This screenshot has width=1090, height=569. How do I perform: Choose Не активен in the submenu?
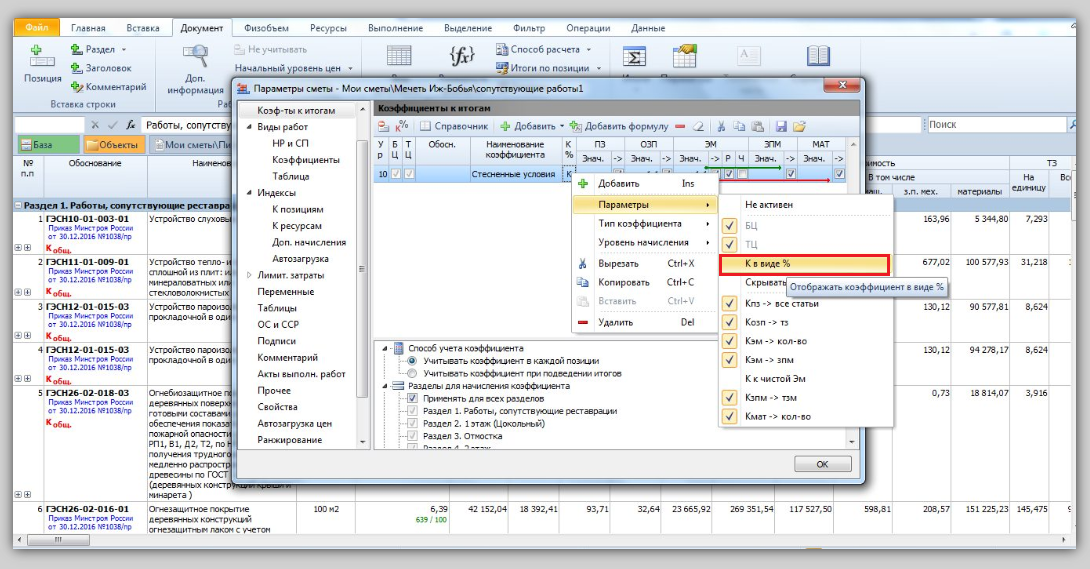806,205
